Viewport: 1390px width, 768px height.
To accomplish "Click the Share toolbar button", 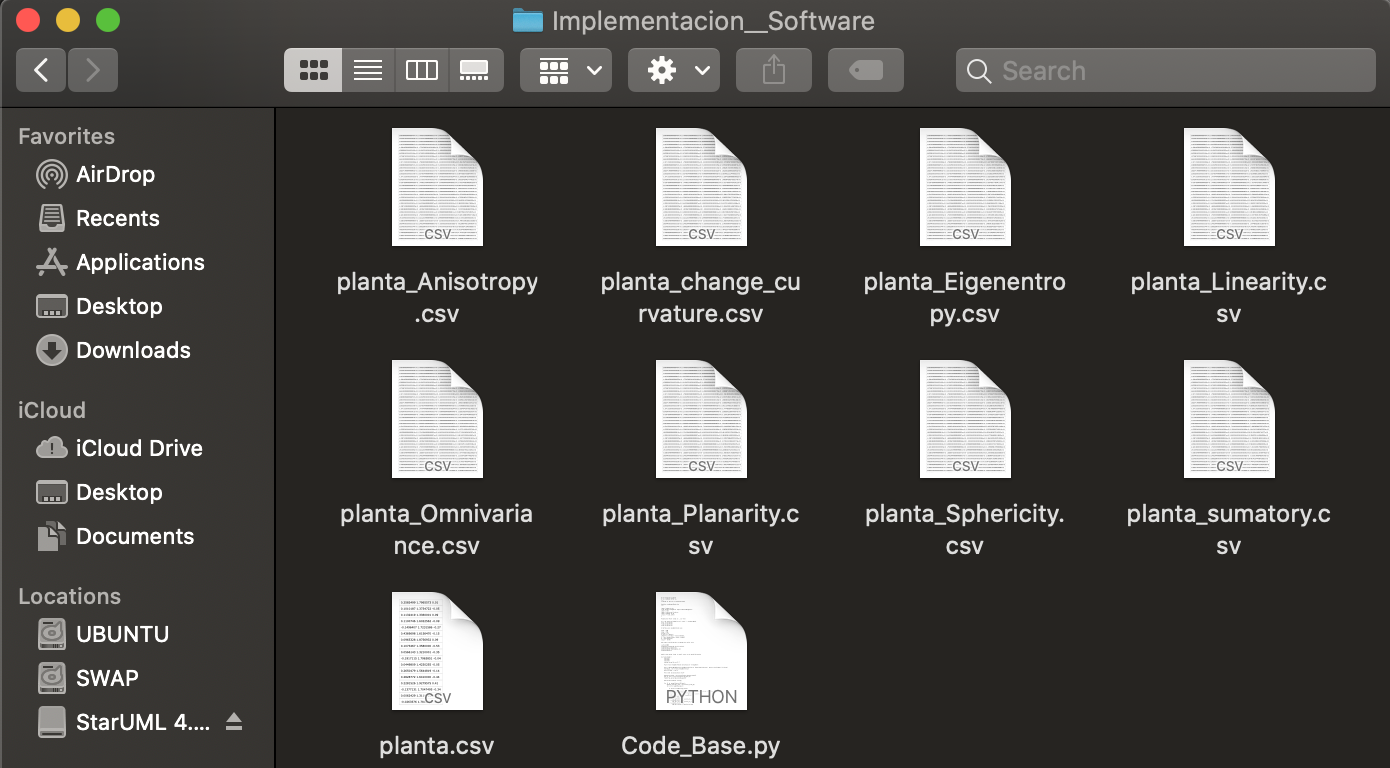I will 773,70.
